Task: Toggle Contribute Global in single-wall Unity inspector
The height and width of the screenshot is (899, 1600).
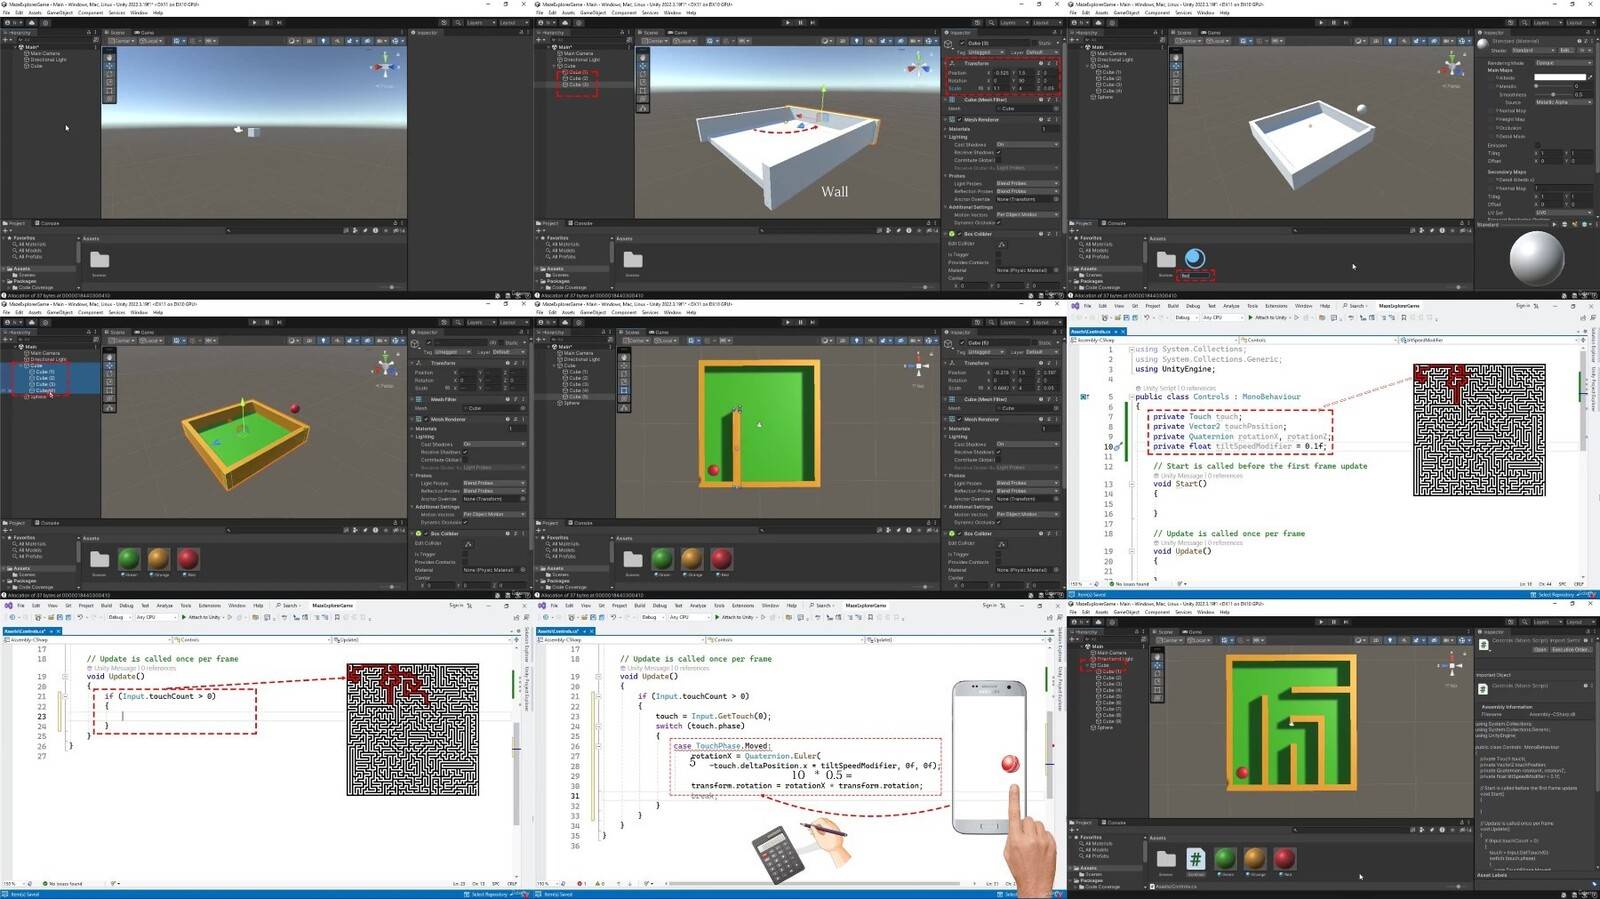Action: click(998, 460)
